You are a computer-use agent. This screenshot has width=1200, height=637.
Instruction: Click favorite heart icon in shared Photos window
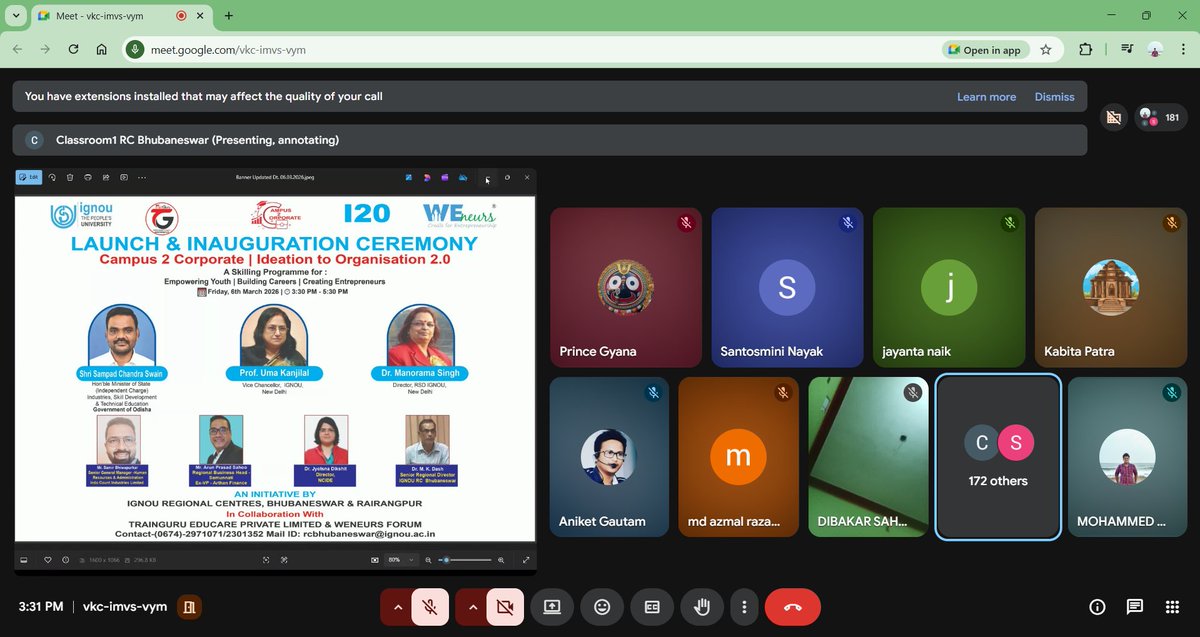coord(47,560)
